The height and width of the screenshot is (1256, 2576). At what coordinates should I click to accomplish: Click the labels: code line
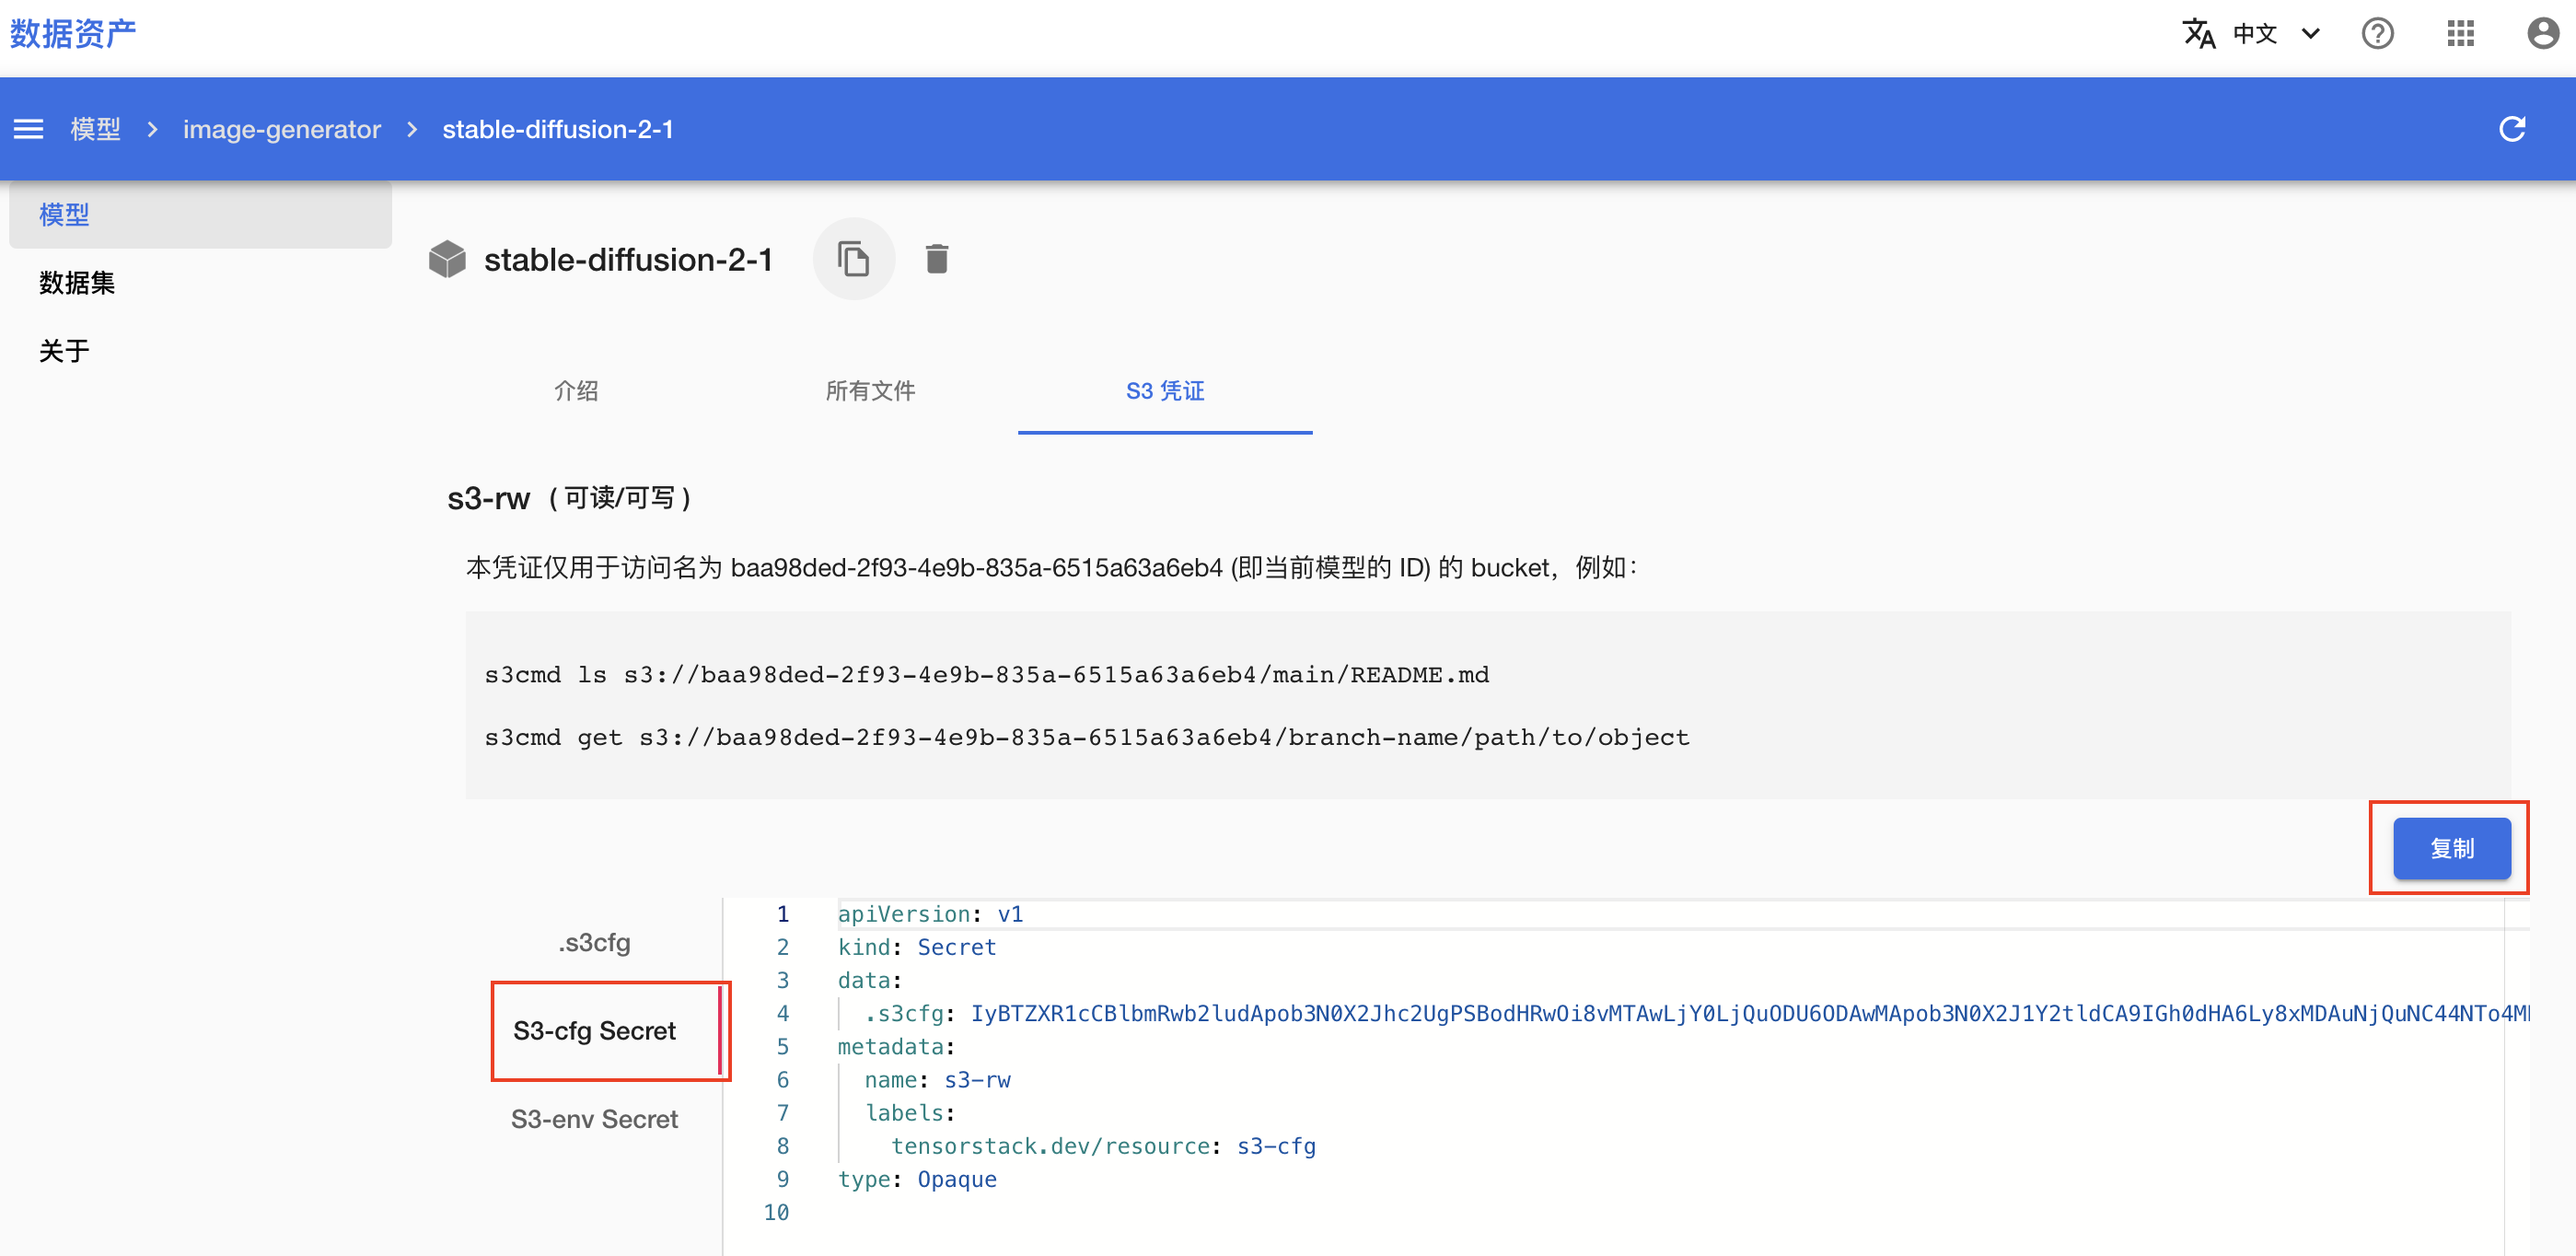pos(910,1113)
